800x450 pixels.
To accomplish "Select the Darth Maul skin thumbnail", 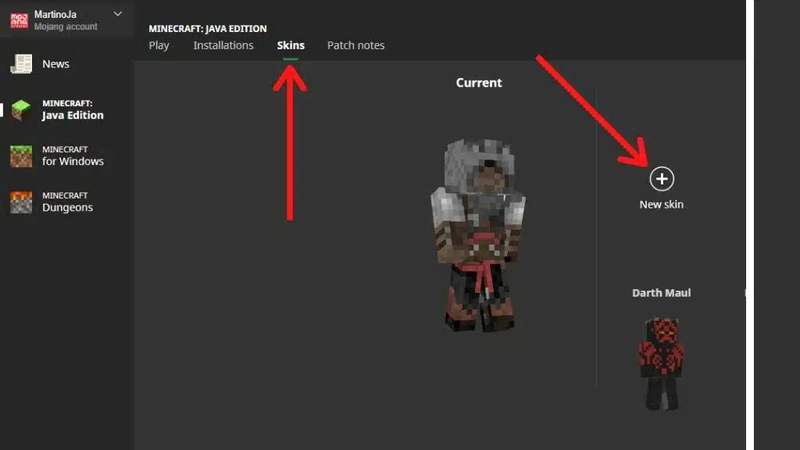I will [662, 363].
